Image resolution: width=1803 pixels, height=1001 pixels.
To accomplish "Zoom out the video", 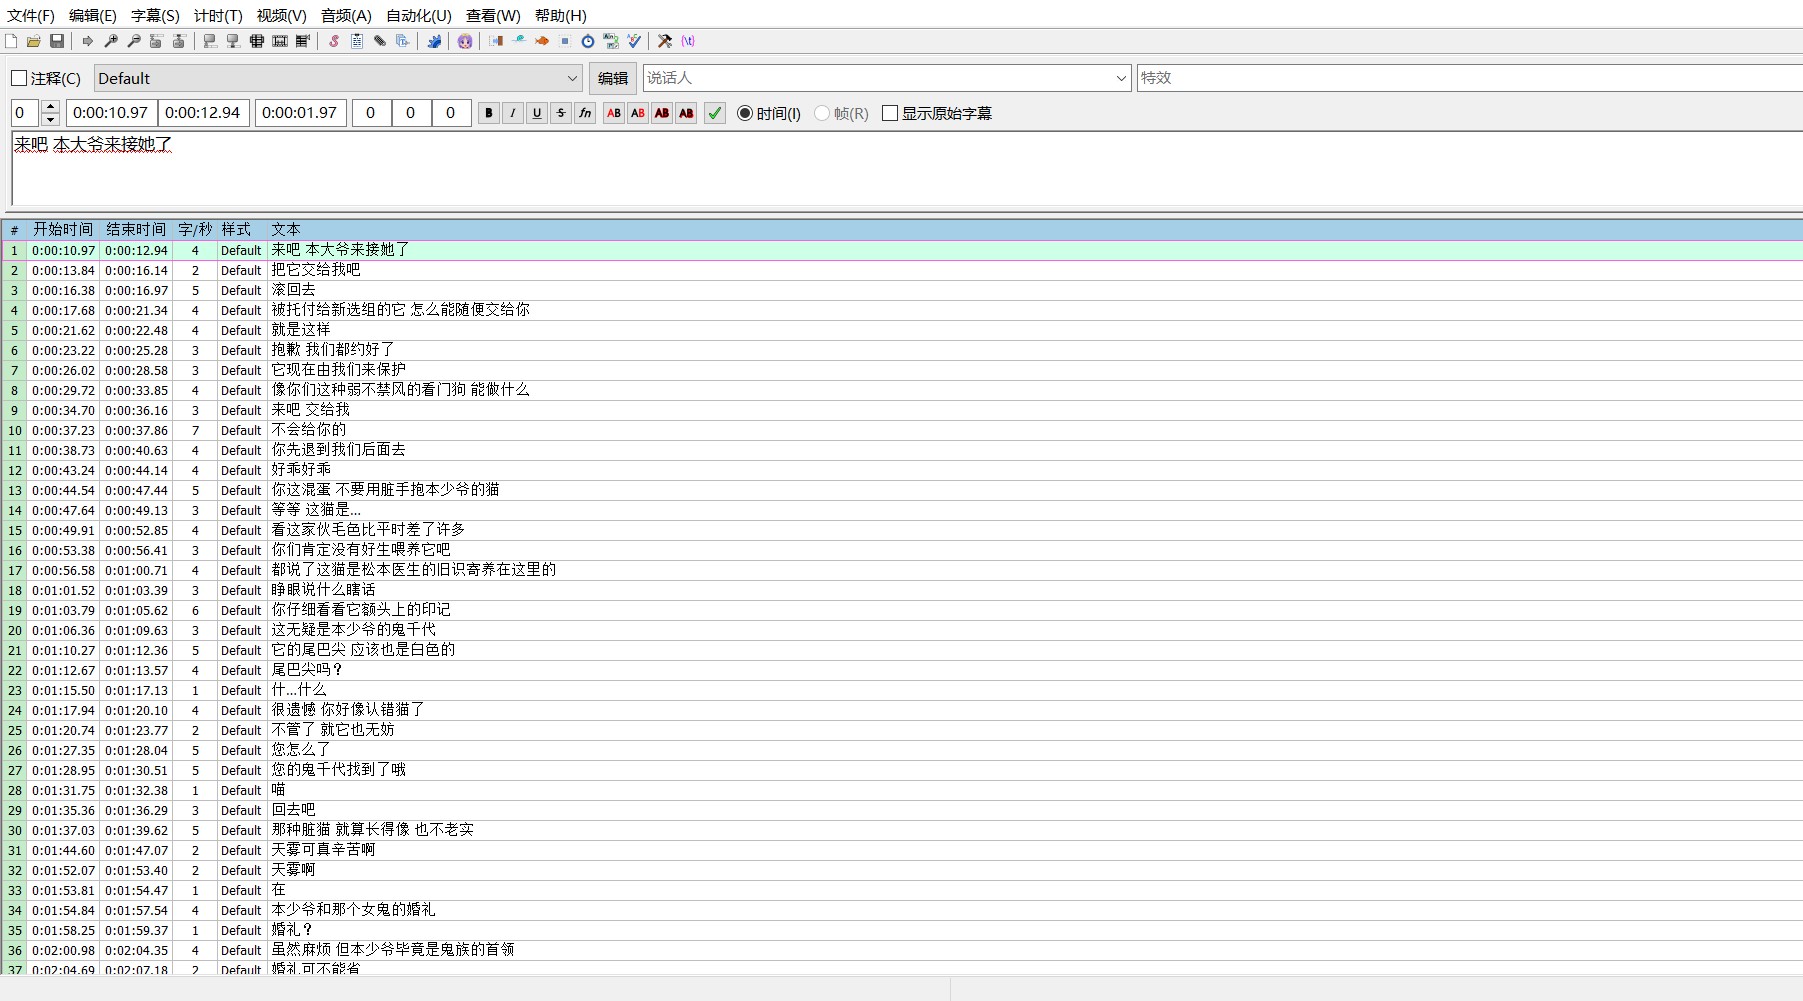I will 134,41.
